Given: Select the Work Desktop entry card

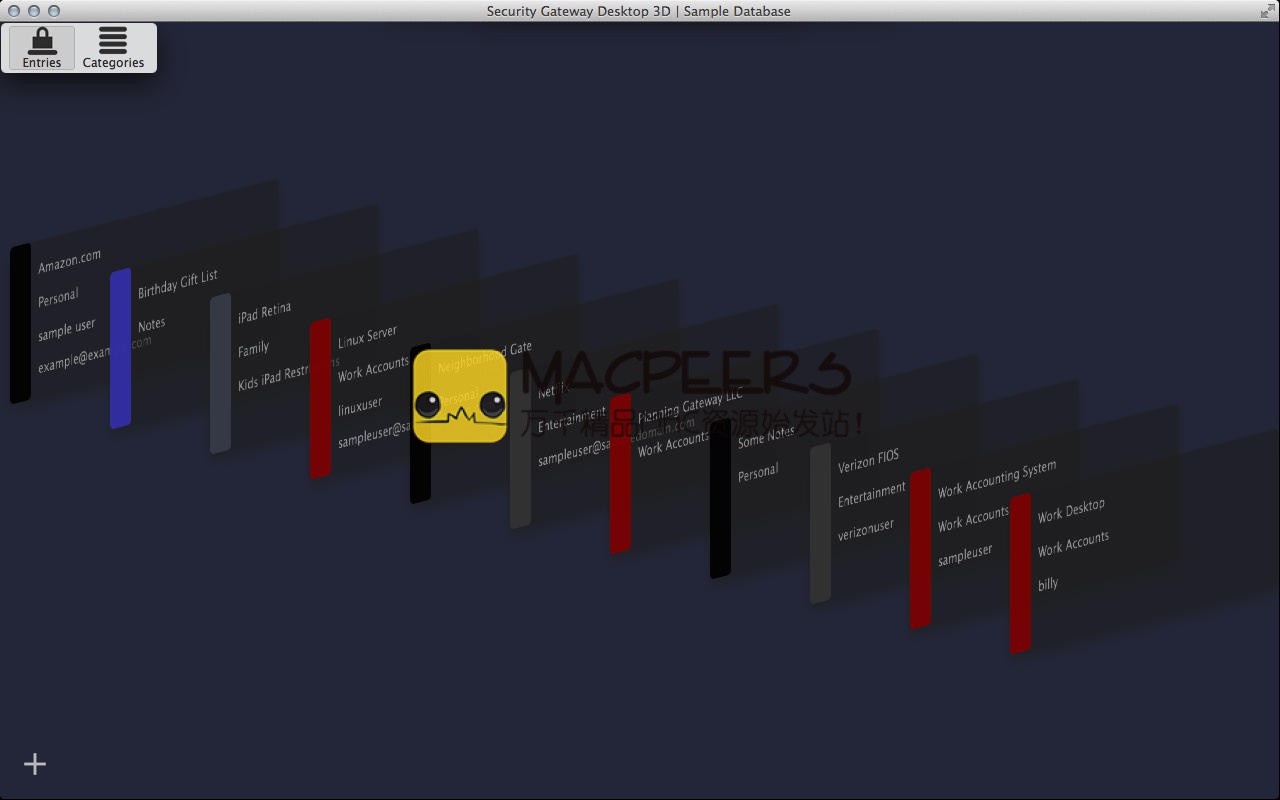Looking at the screenshot, I should 1070,511.
